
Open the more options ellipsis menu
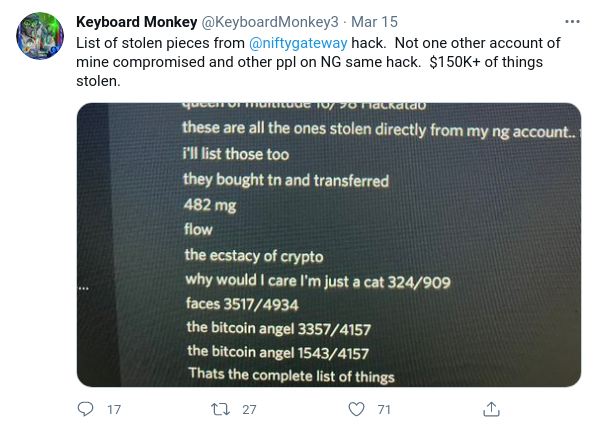(572, 22)
